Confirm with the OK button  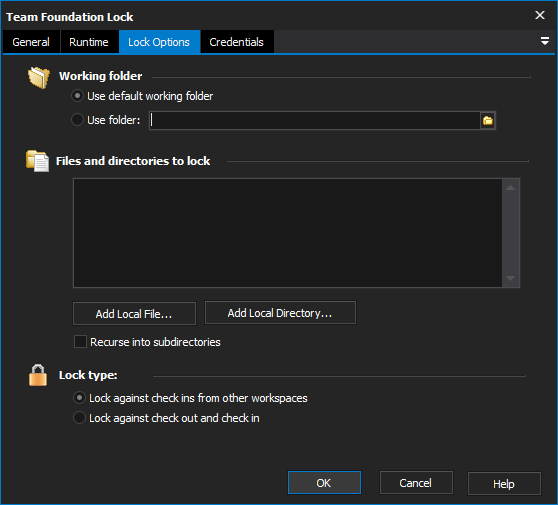[324, 483]
